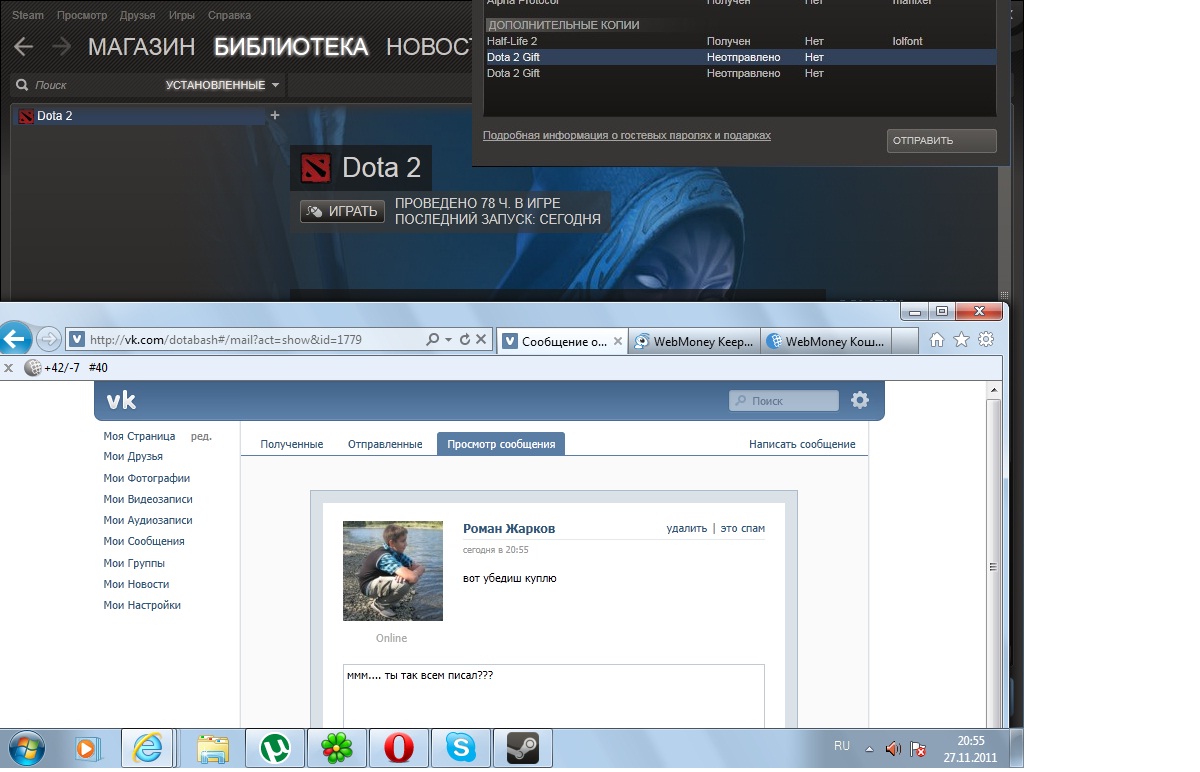
Task: Select Сообщение о... browser tab
Action: 563,341
